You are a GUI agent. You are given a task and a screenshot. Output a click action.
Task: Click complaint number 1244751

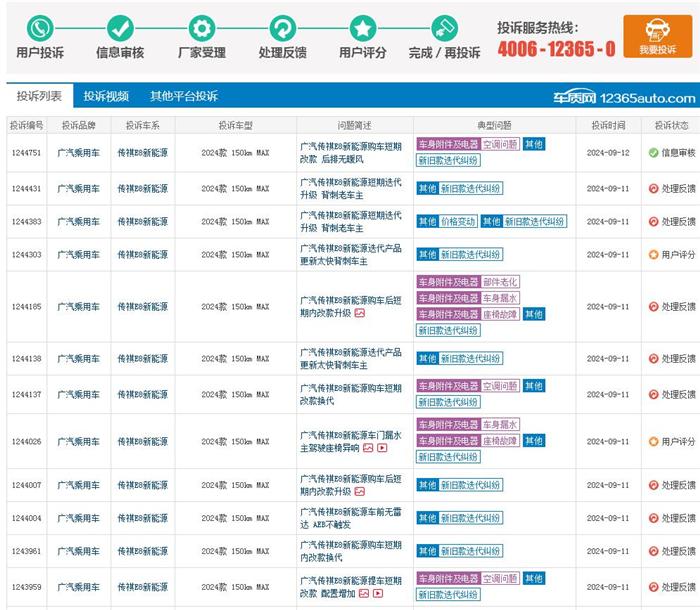click(x=27, y=153)
